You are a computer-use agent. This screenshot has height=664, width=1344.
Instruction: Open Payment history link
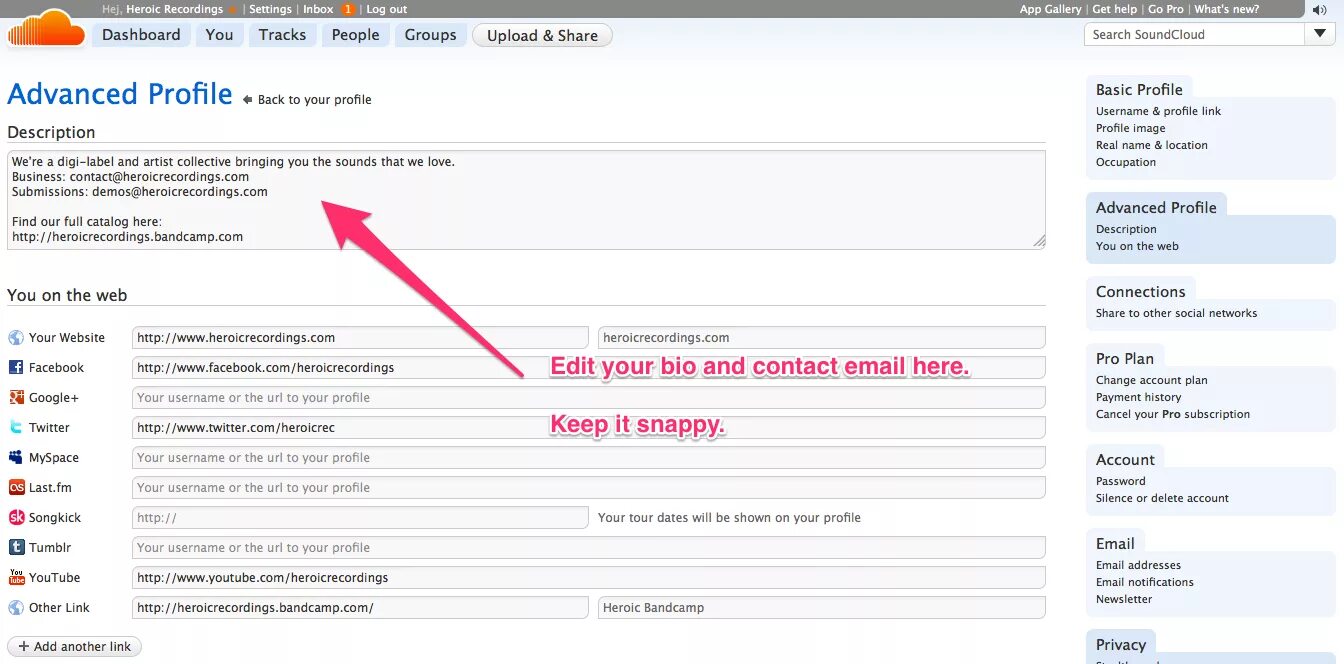click(1138, 397)
